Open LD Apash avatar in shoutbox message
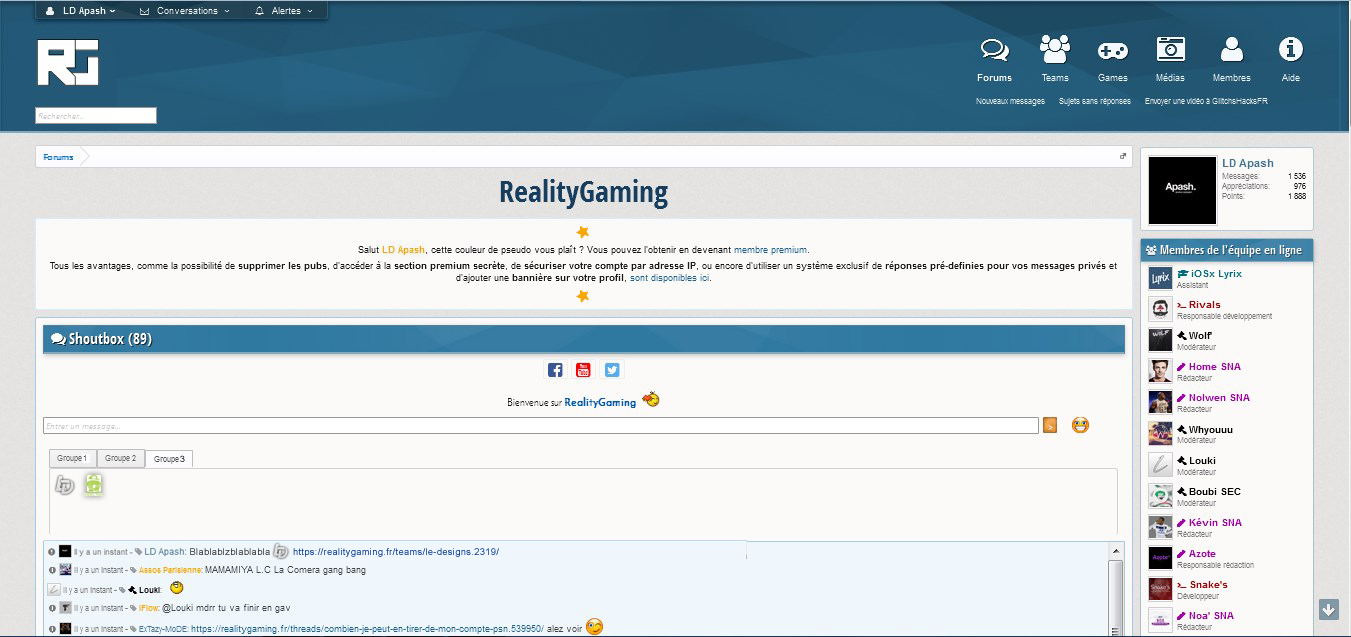This screenshot has width=1351, height=637. pos(65,551)
